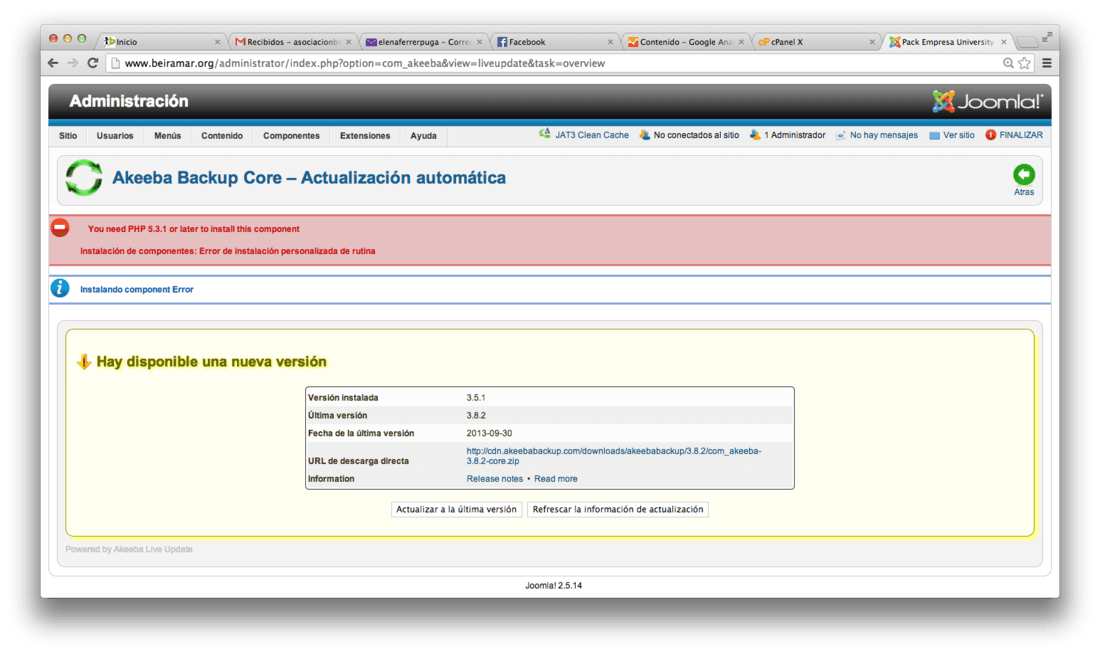Click the No conectados al sitio status
1100x654 pixels.
tap(696, 135)
